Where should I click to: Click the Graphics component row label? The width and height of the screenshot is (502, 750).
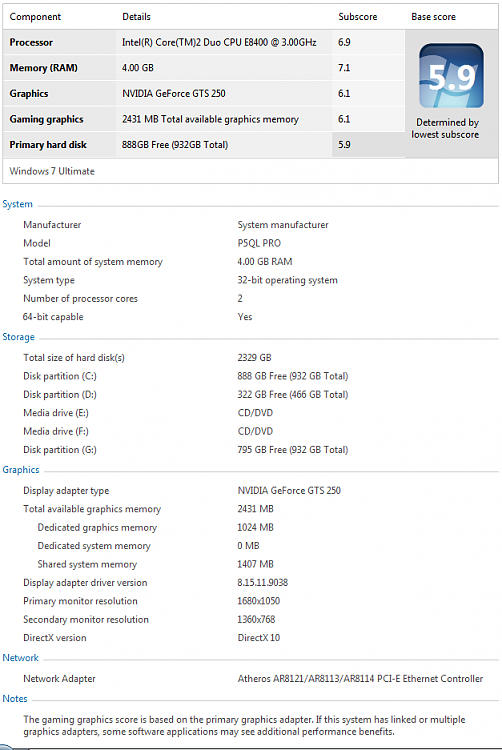tap(29, 93)
